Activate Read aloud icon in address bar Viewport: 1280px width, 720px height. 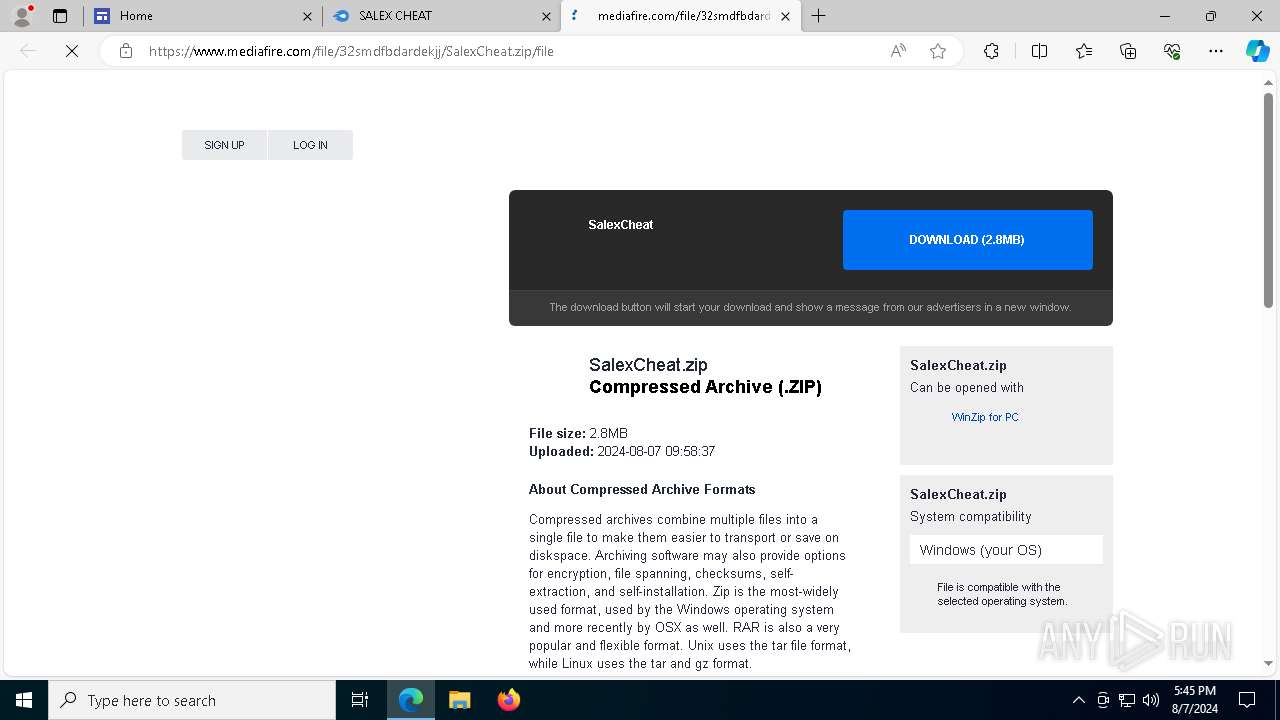(x=898, y=51)
